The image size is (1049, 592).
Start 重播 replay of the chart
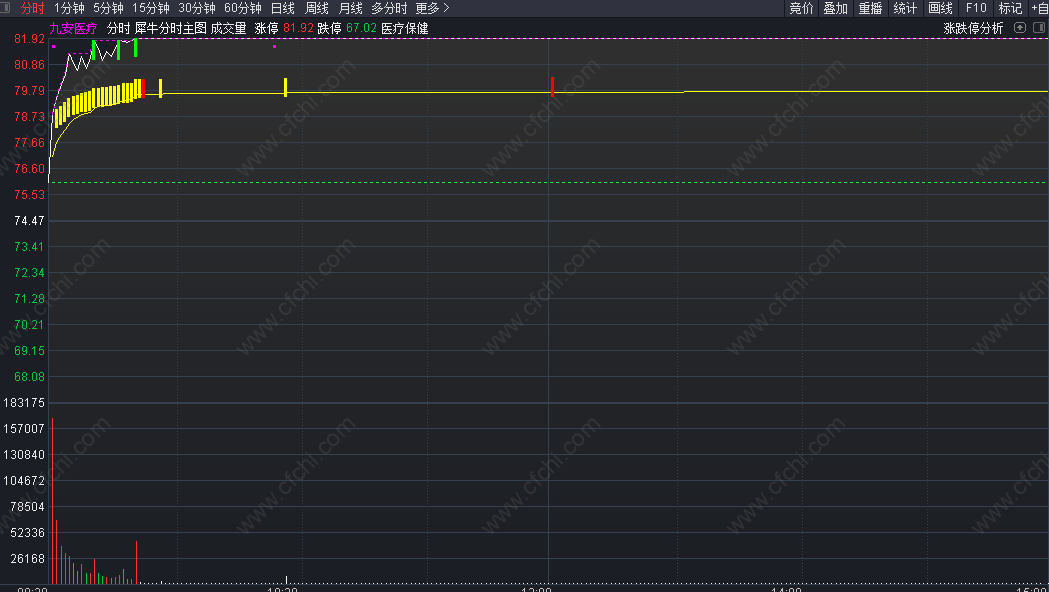point(870,8)
